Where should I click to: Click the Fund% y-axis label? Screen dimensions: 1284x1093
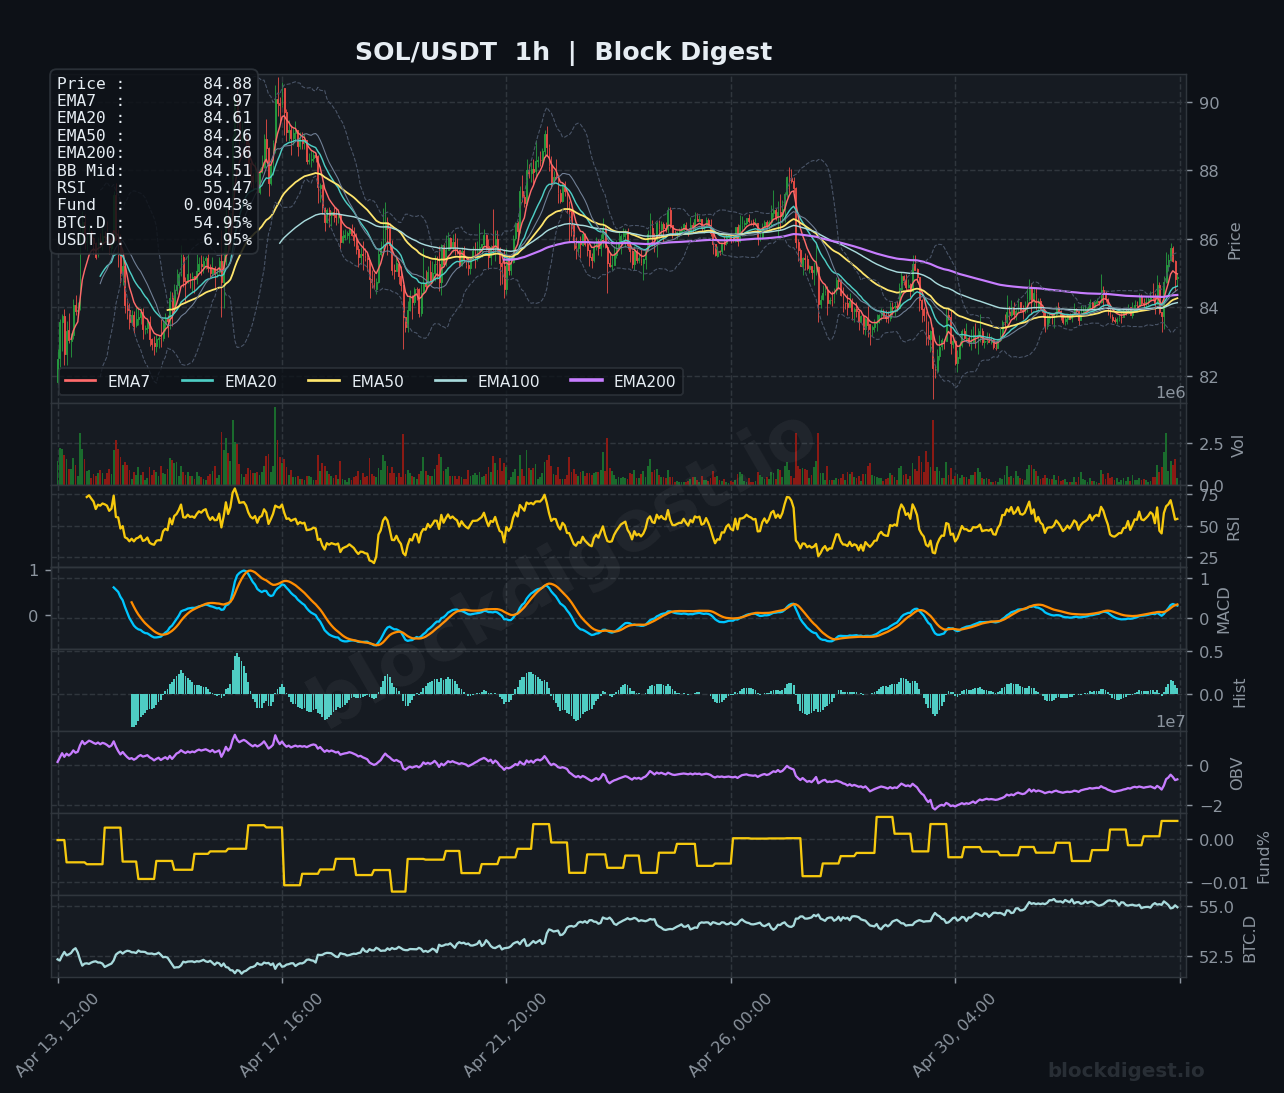(x=1264, y=857)
